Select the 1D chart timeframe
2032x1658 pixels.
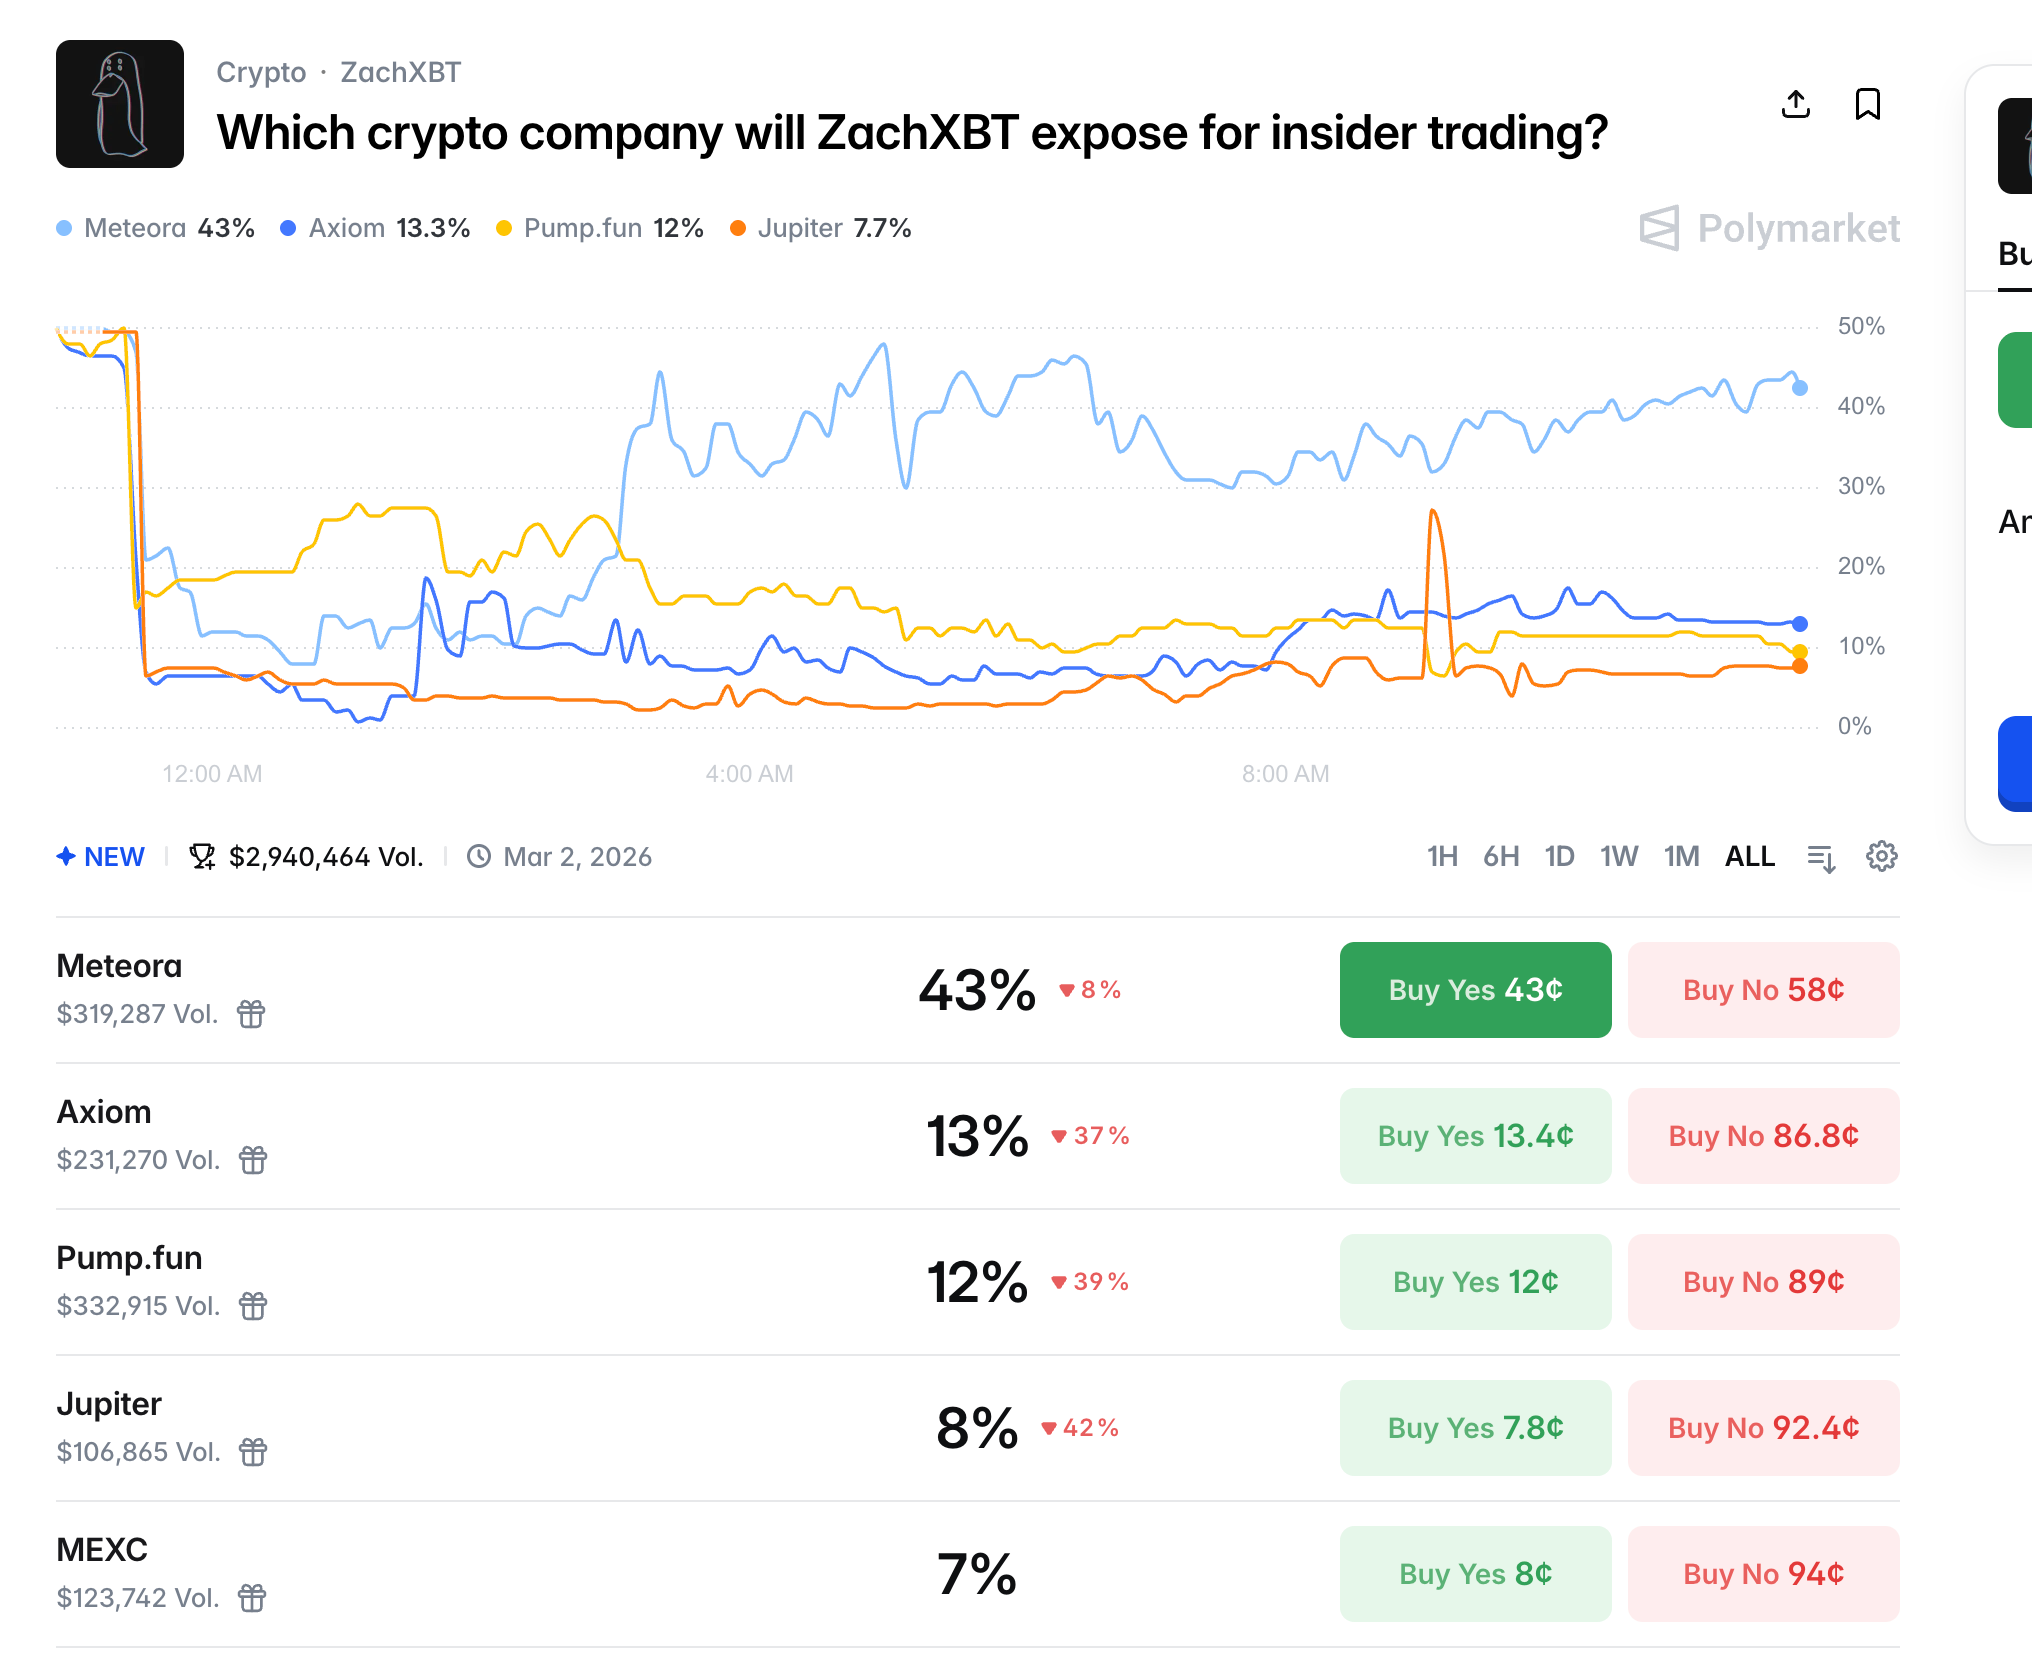point(1559,857)
